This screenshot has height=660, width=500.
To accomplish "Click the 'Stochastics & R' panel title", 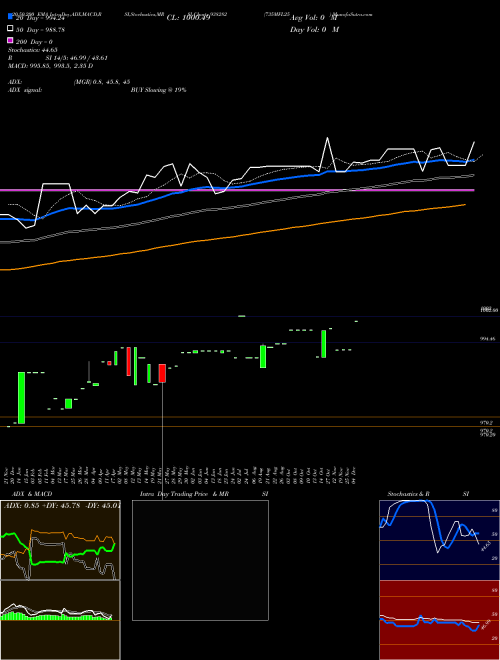I will pos(409,494).
